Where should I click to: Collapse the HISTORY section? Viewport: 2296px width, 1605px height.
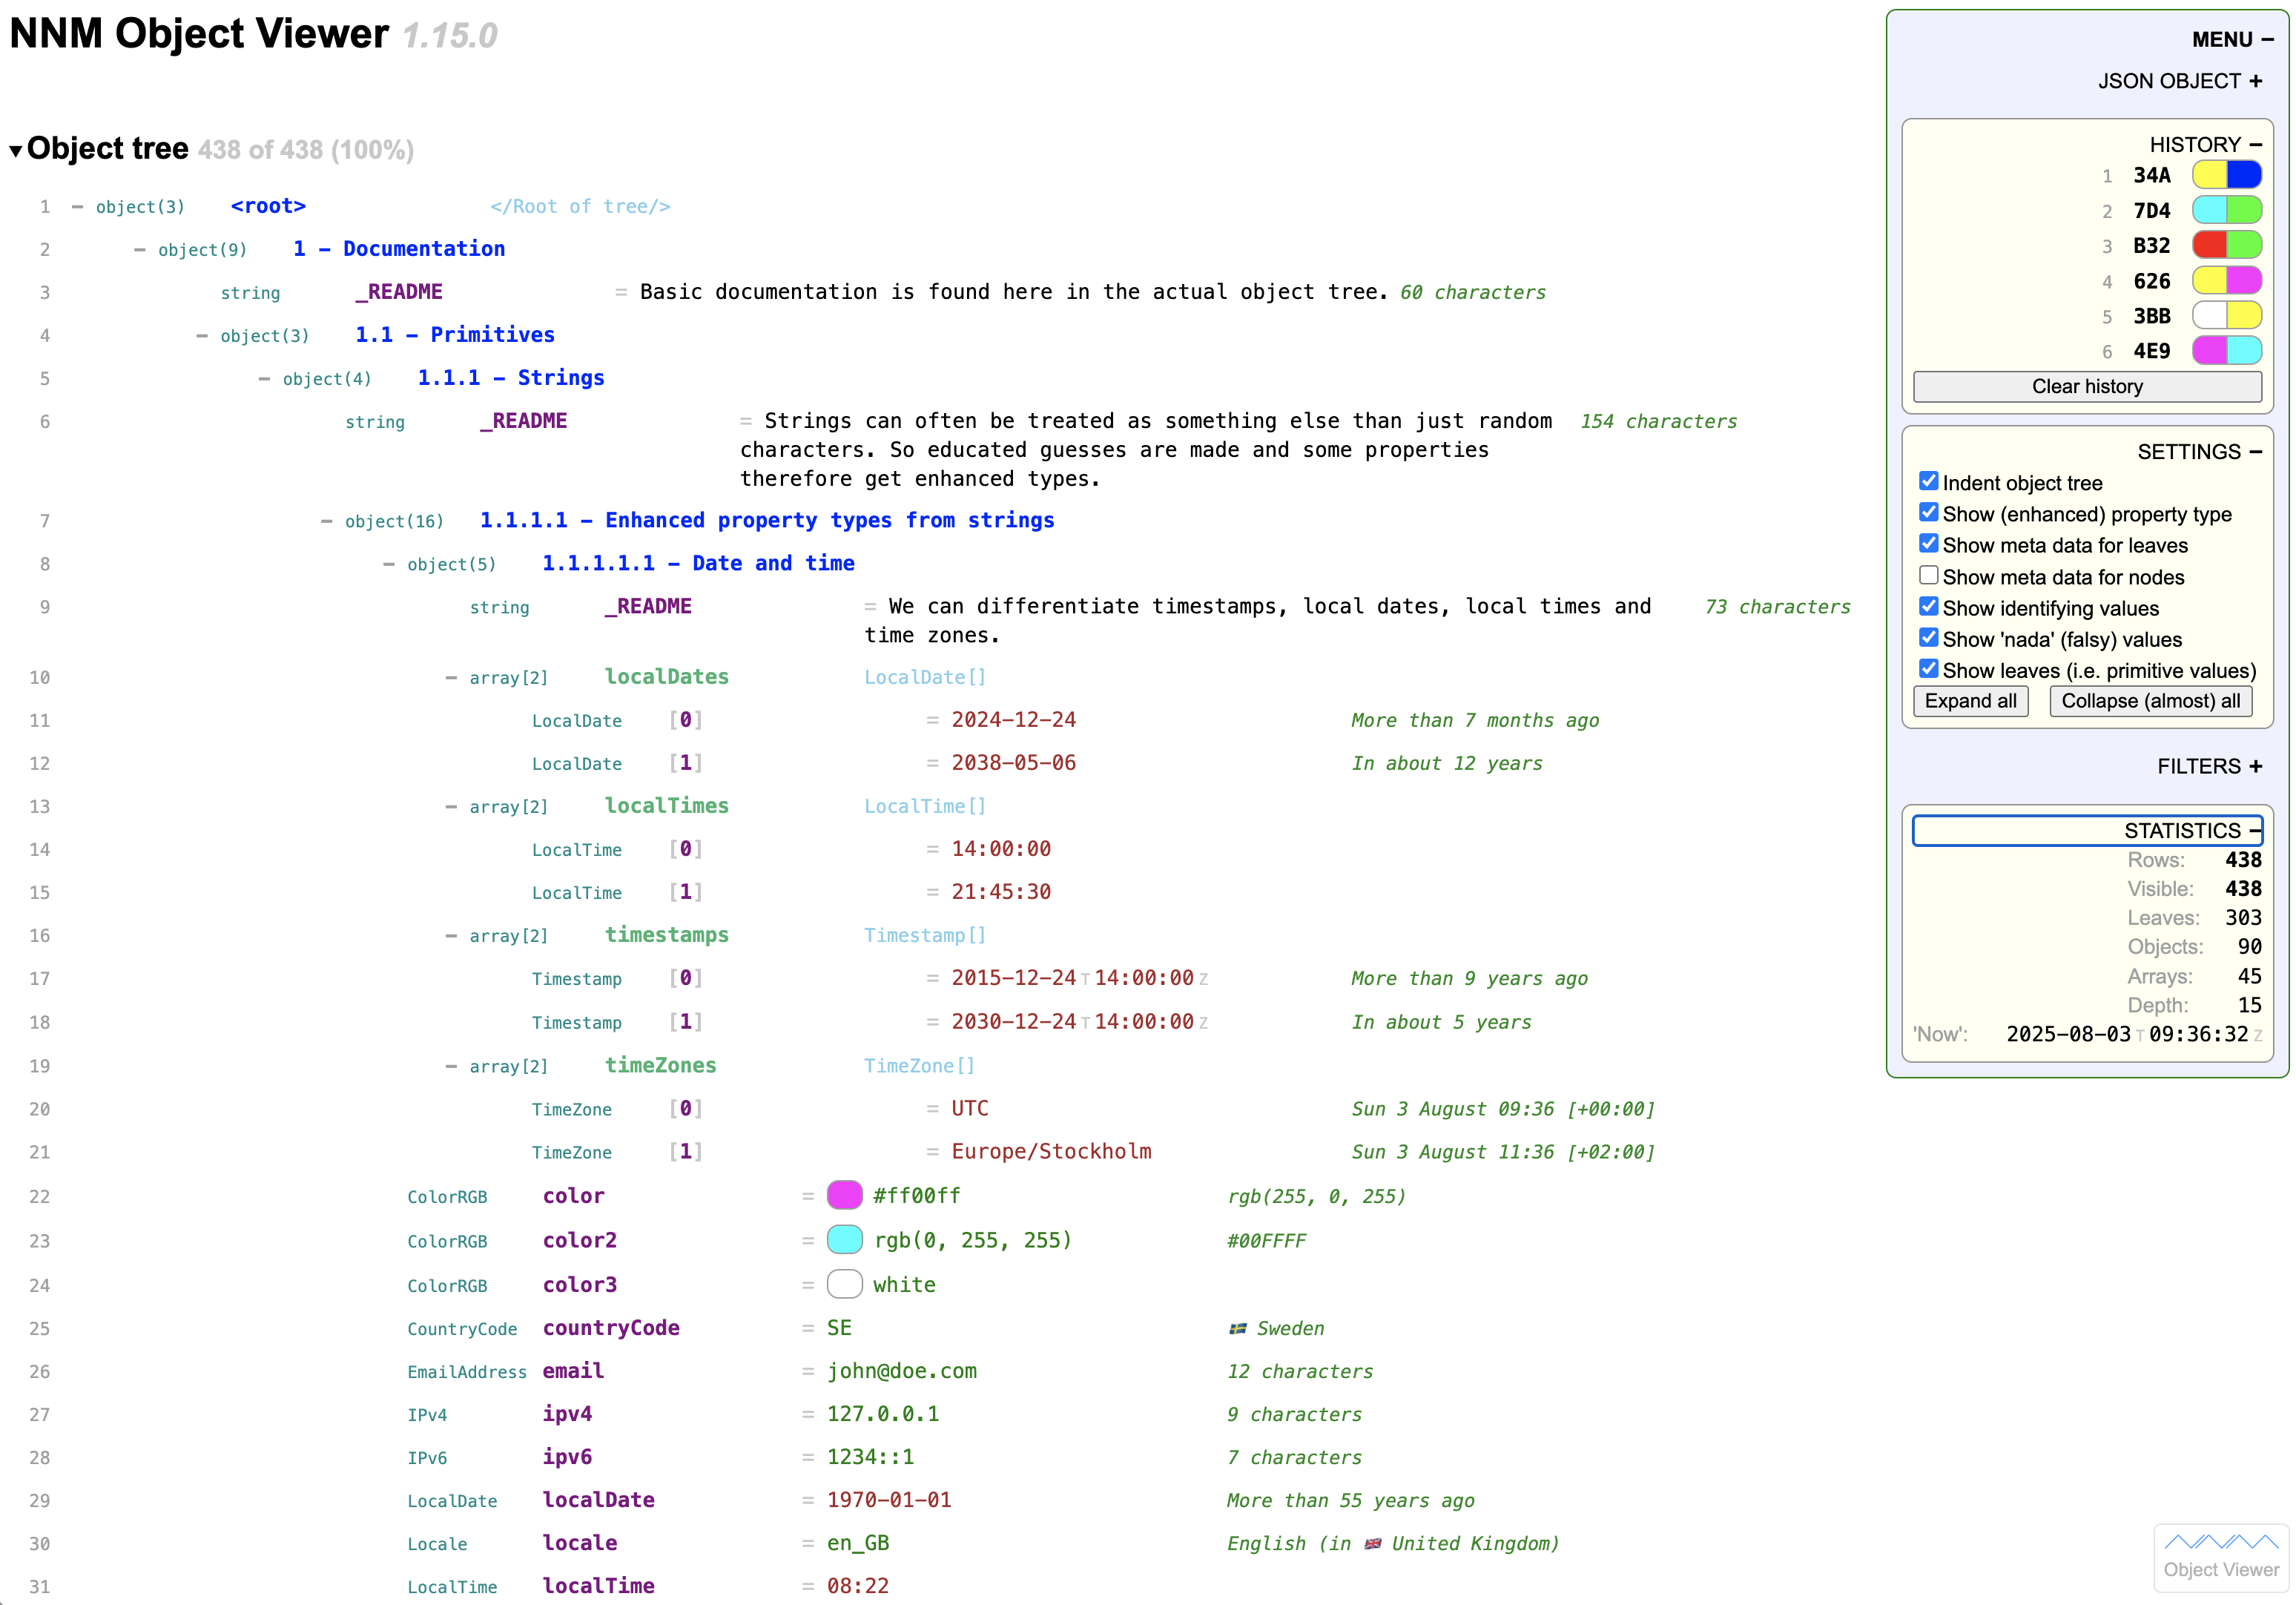pos(2205,145)
